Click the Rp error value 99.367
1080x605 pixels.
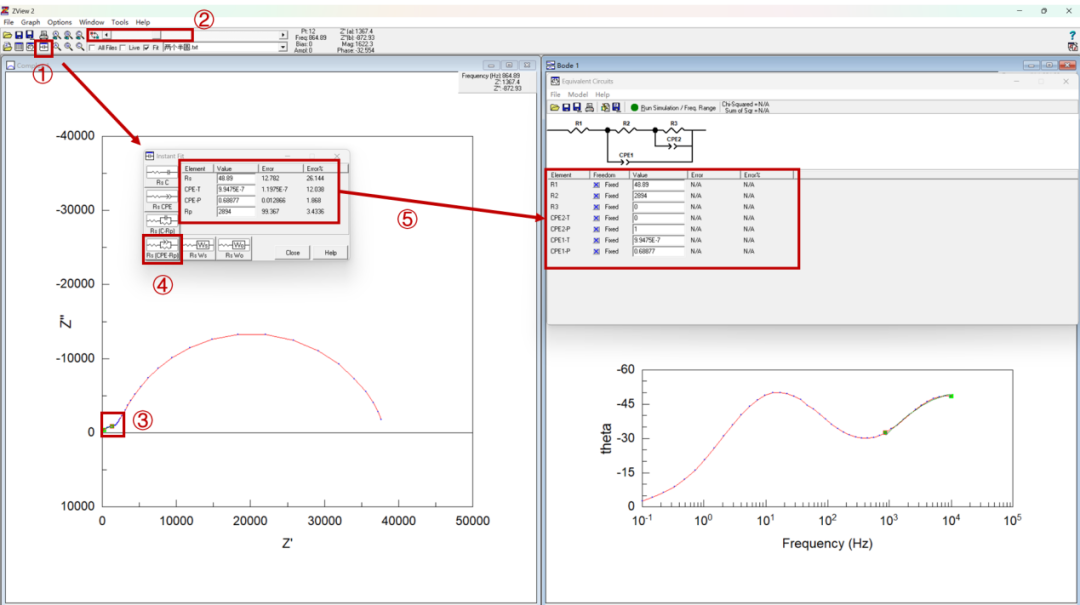coord(270,212)
